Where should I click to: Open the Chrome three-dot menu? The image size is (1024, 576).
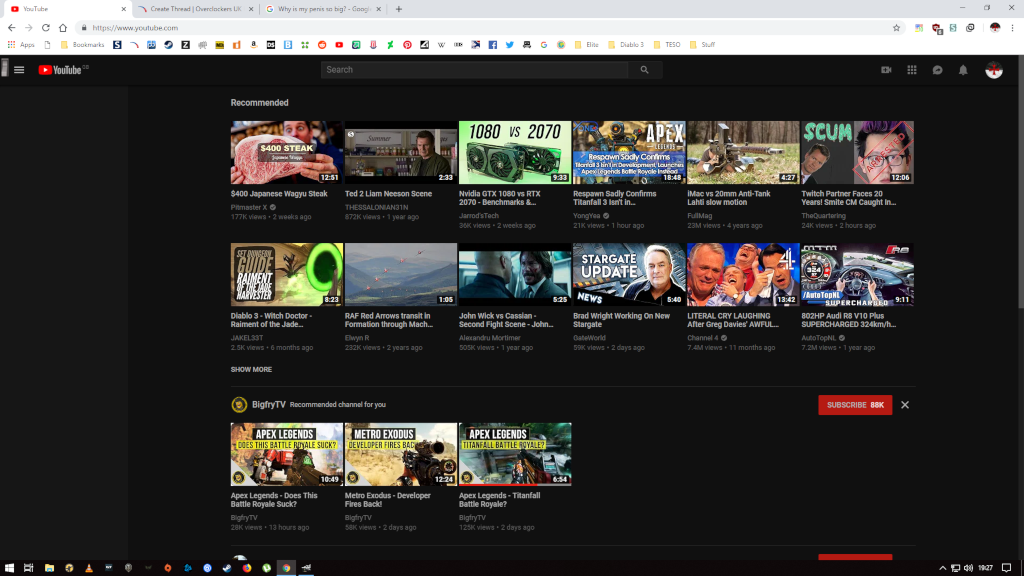pos(1012,27)
